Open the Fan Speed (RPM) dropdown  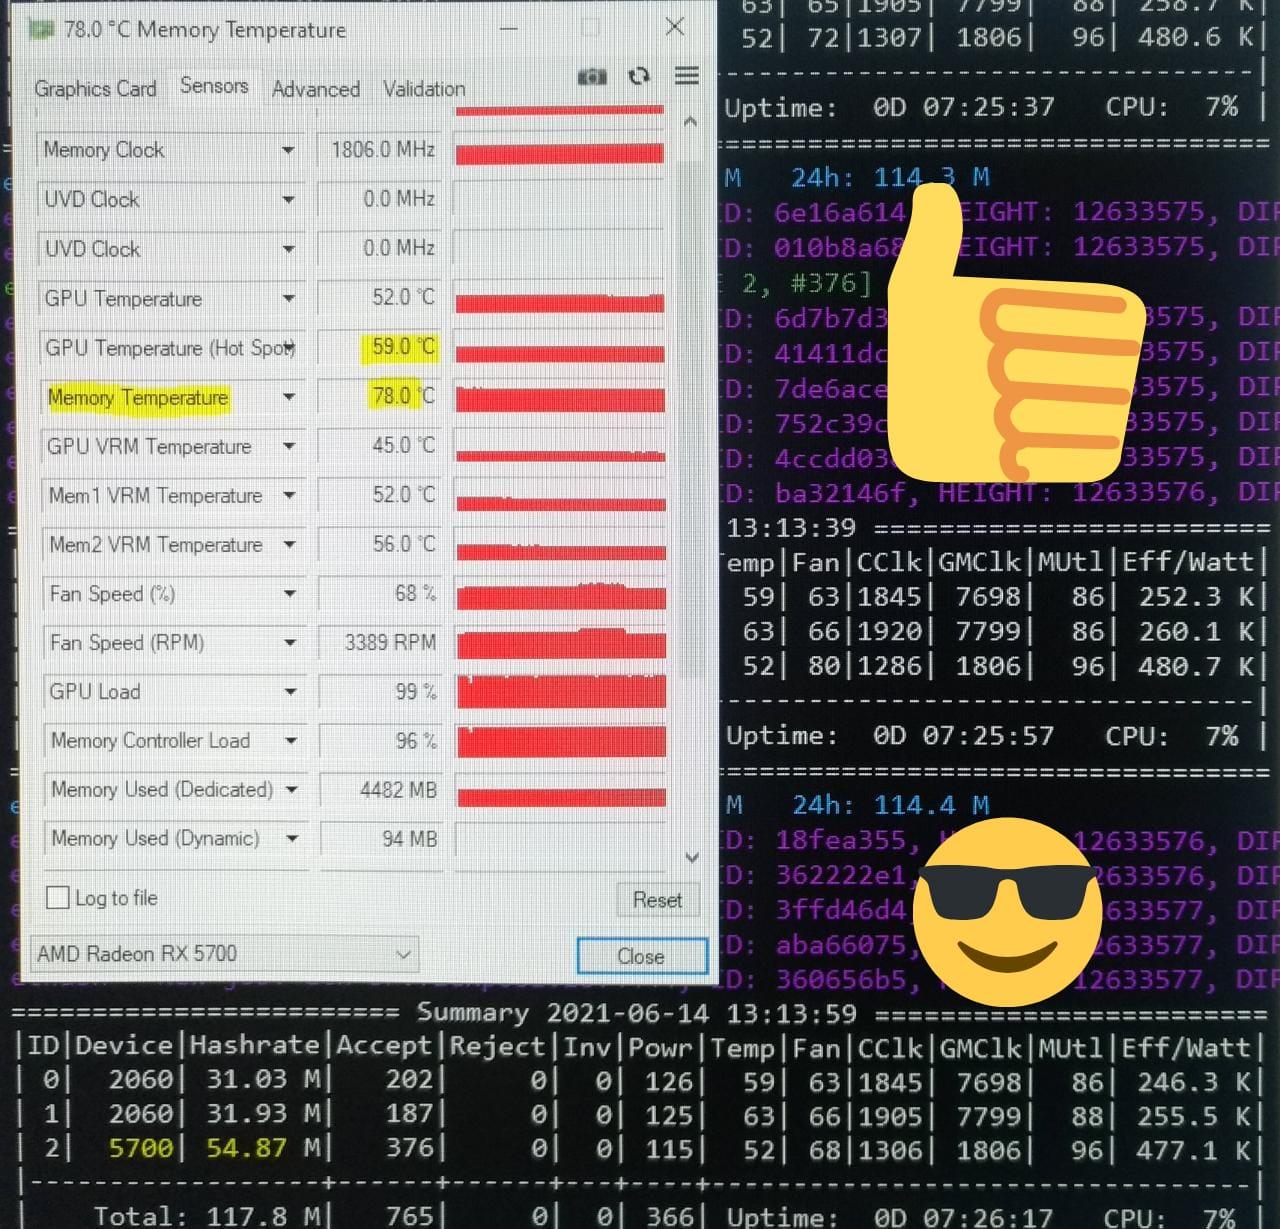pos(290,643)
